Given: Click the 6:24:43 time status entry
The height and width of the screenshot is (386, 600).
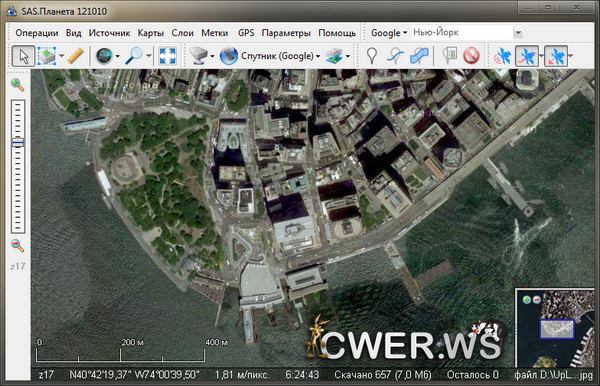Looking at the screenshot, I should [x=302, y=375].
